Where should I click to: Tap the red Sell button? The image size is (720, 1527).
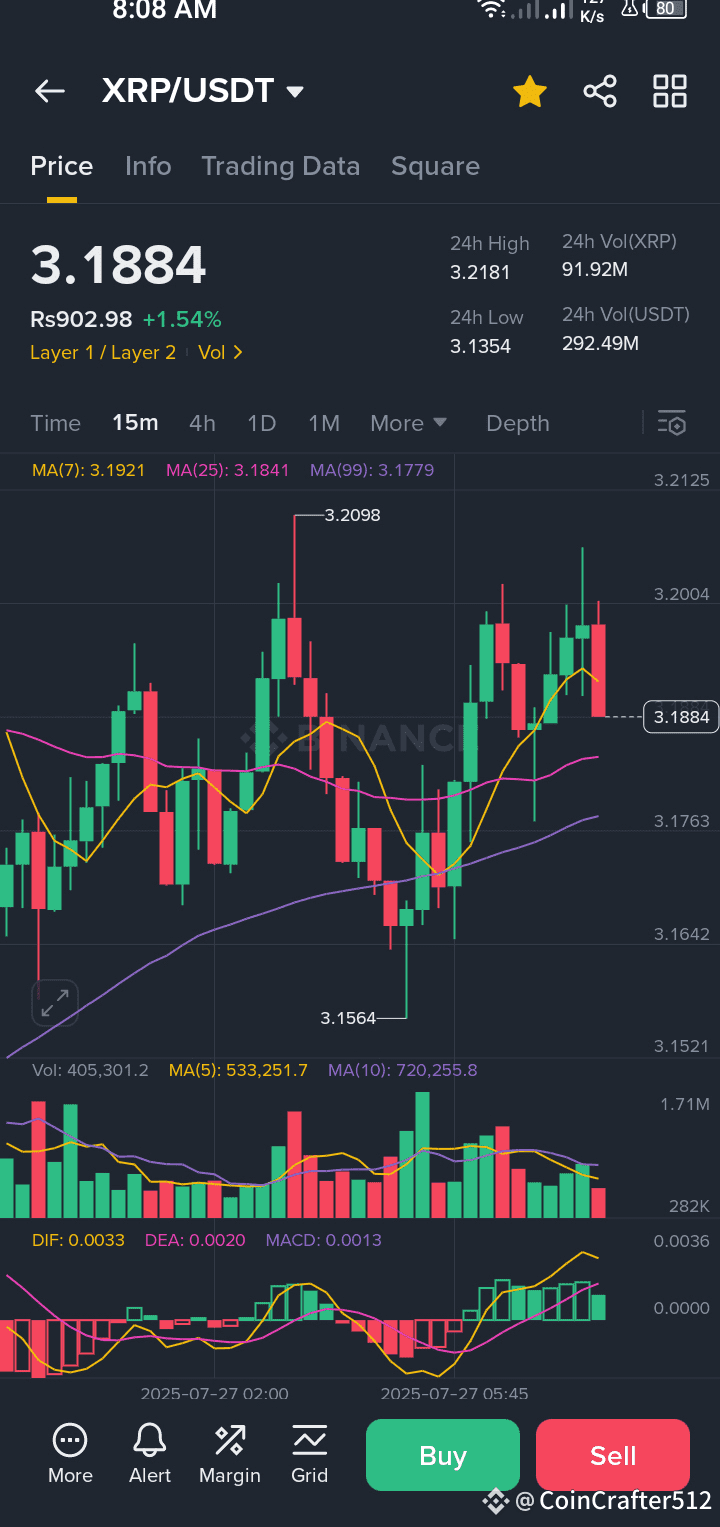[613, 1455]
